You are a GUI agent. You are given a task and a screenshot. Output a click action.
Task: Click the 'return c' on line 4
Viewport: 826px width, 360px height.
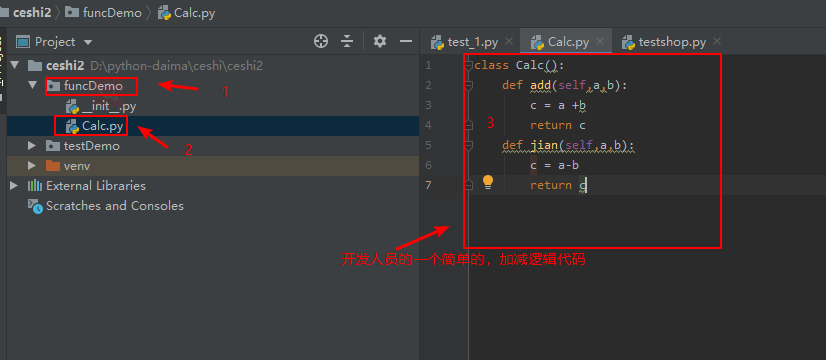coord(558,125)
